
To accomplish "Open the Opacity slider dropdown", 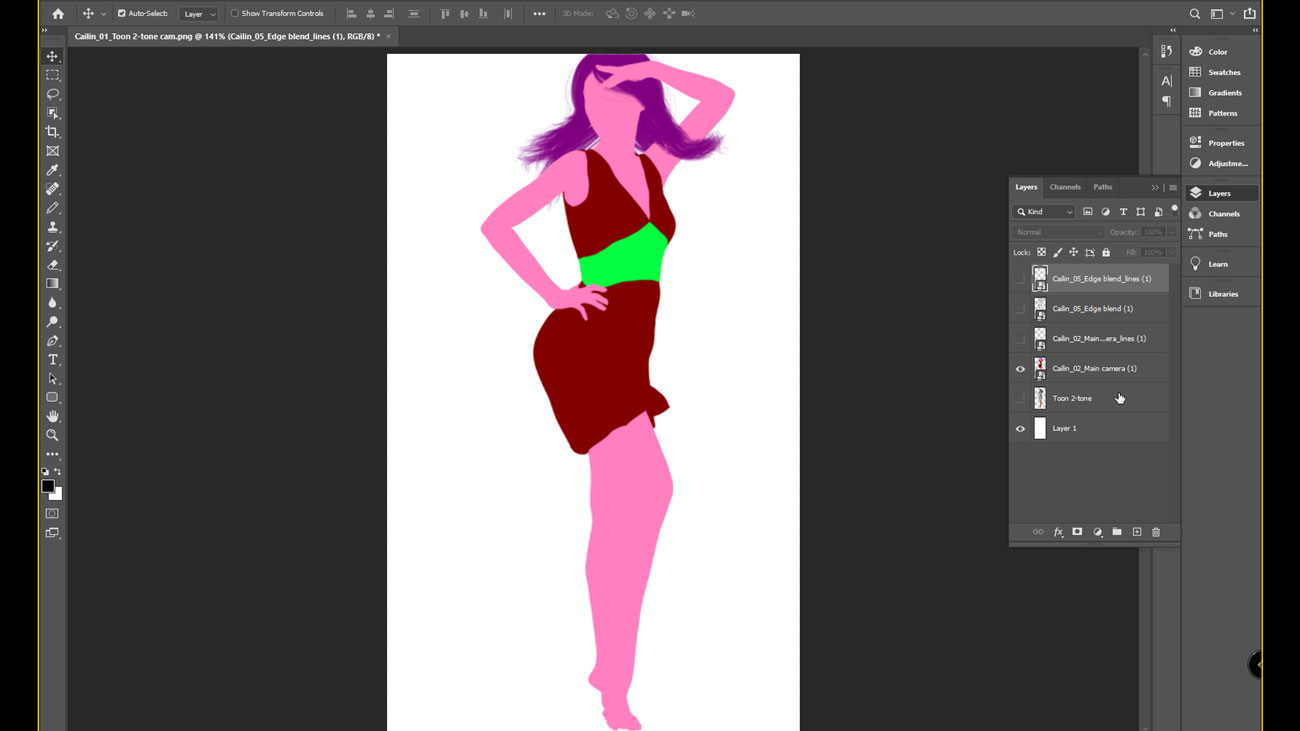I will point(1172,232).
